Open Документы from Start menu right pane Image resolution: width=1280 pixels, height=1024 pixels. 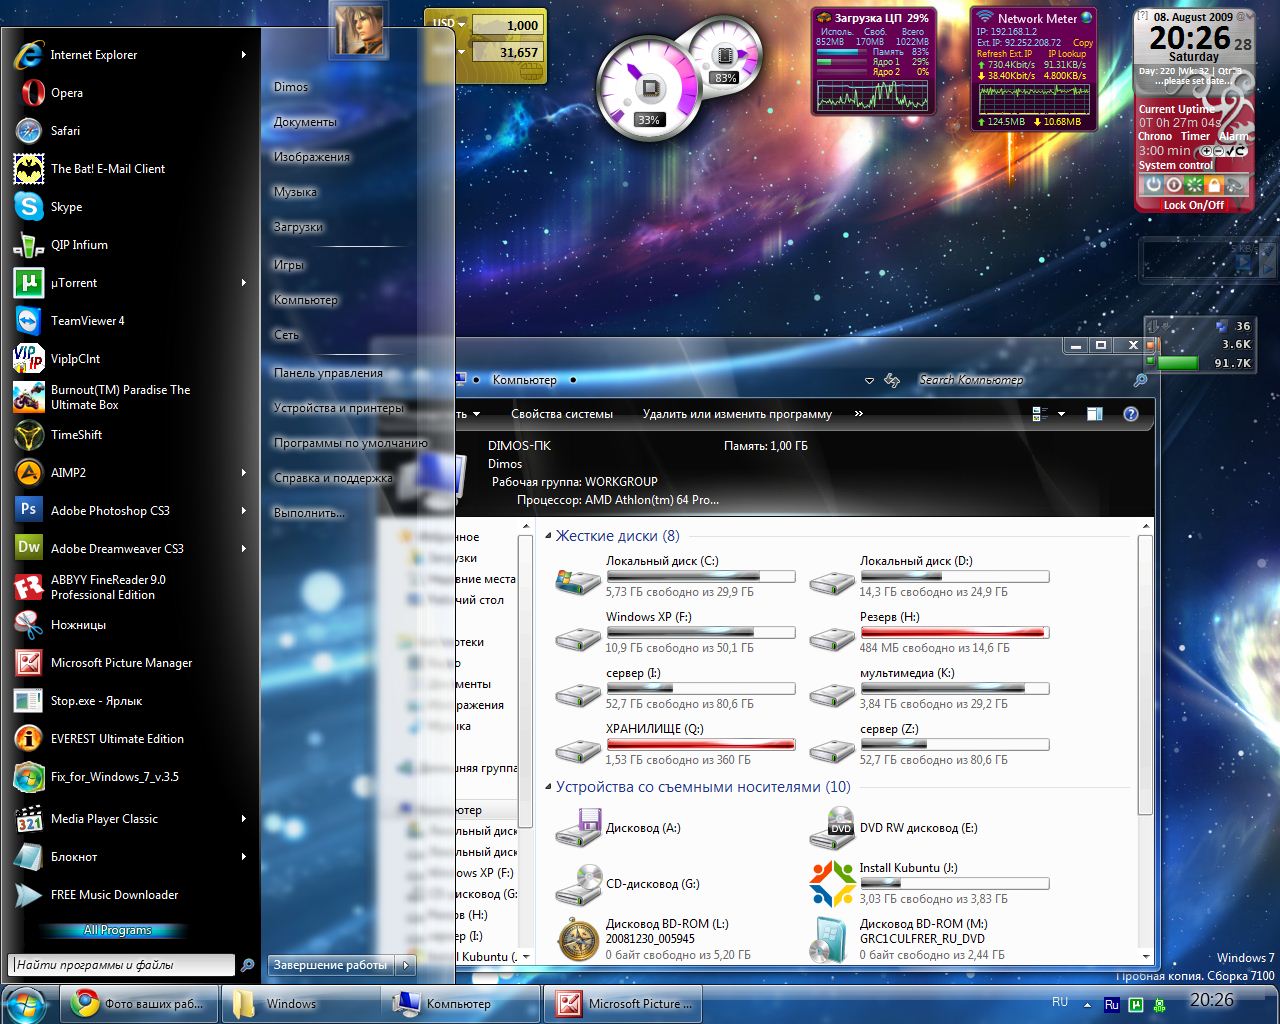305,122
